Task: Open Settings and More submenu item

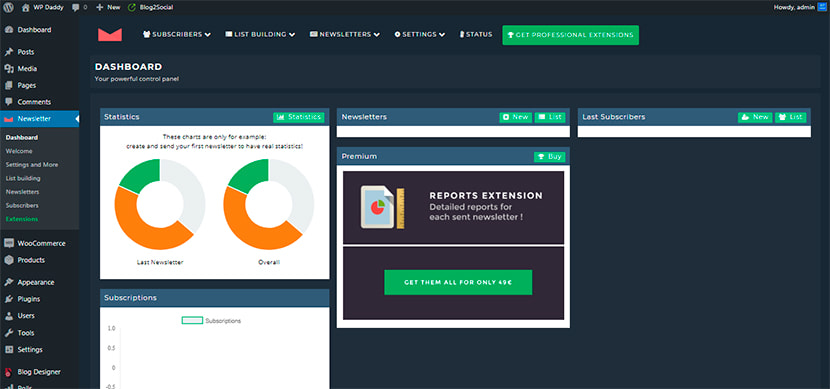Action: [x=32, y=165]
